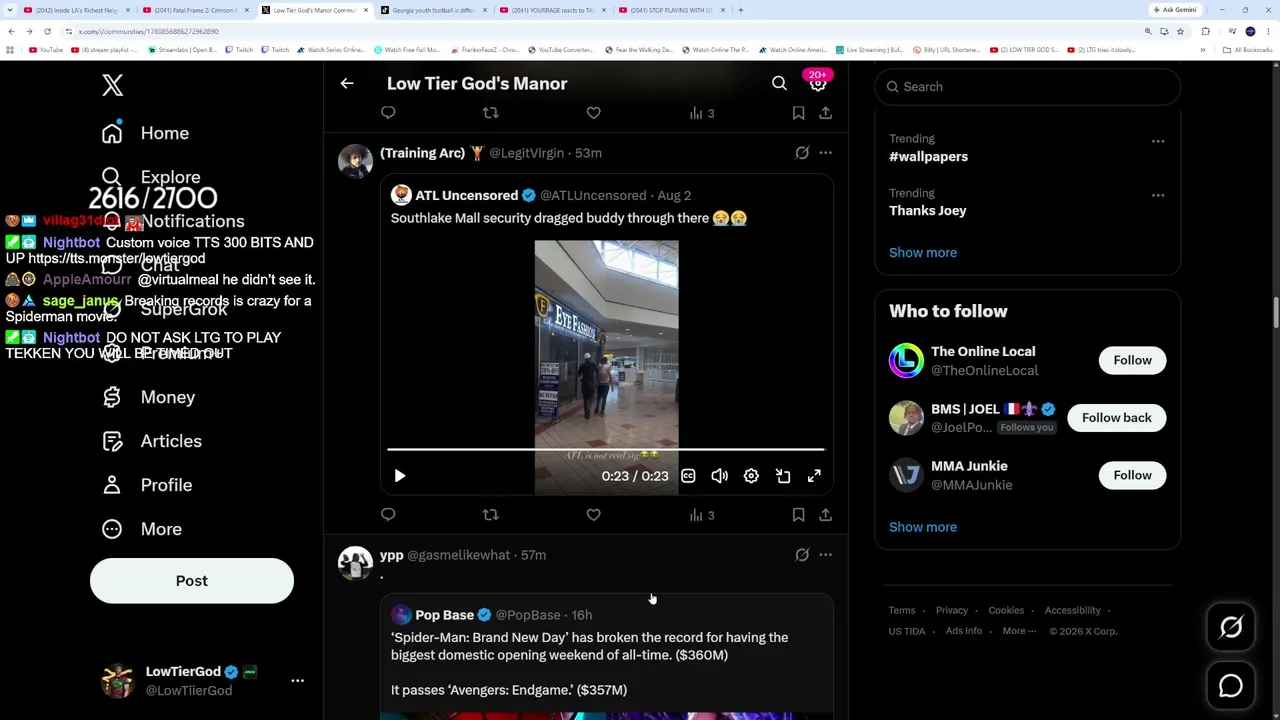The height and width of the screenshot is (720, 1280).
Task: Open the Pop Base quoted post author
Action: (x=445, y=615)
